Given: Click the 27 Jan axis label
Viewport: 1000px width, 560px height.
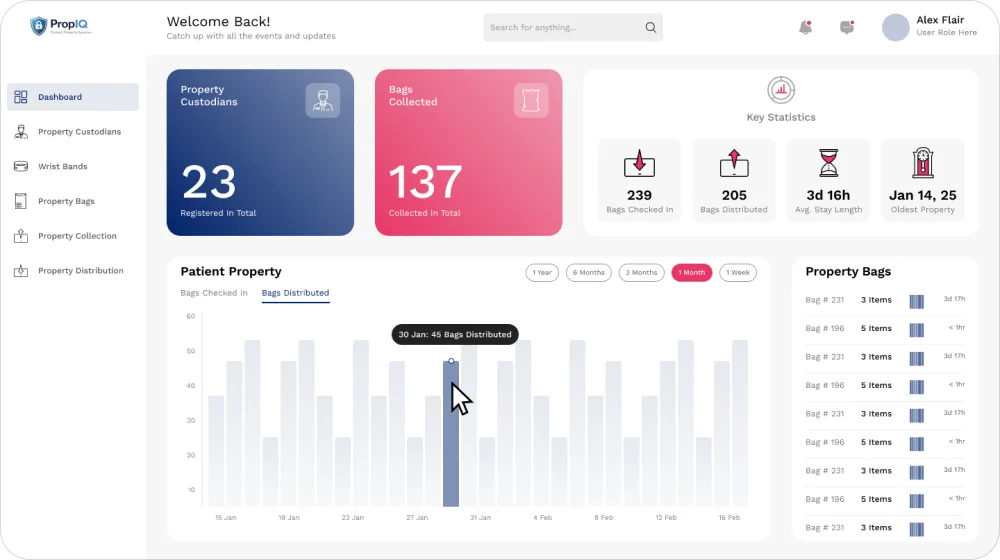Looking at the screenshot, I should coord(417,518).
